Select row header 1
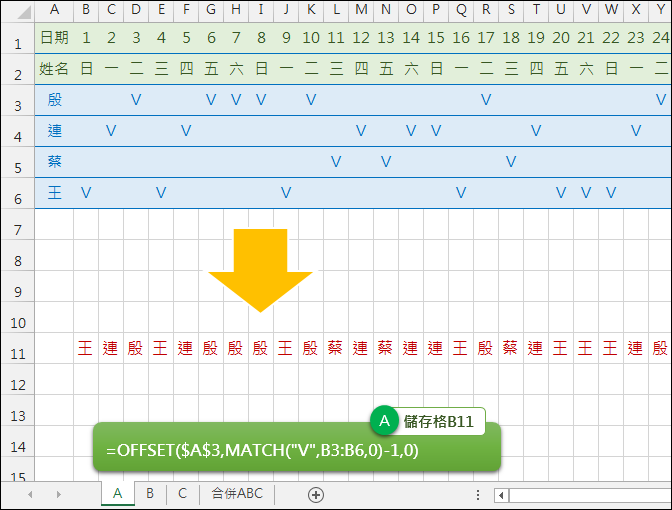This screenshot has height=510, width=672. click(x=18, y=38)
